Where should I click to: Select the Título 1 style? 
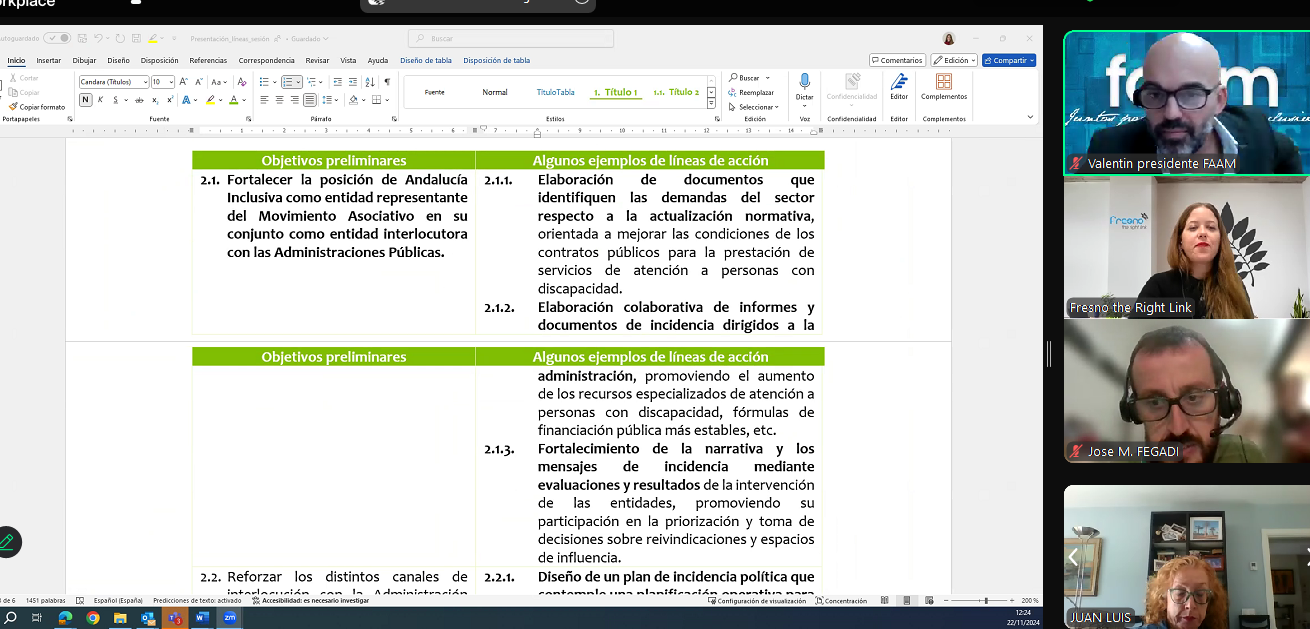[x=615, y=92]
